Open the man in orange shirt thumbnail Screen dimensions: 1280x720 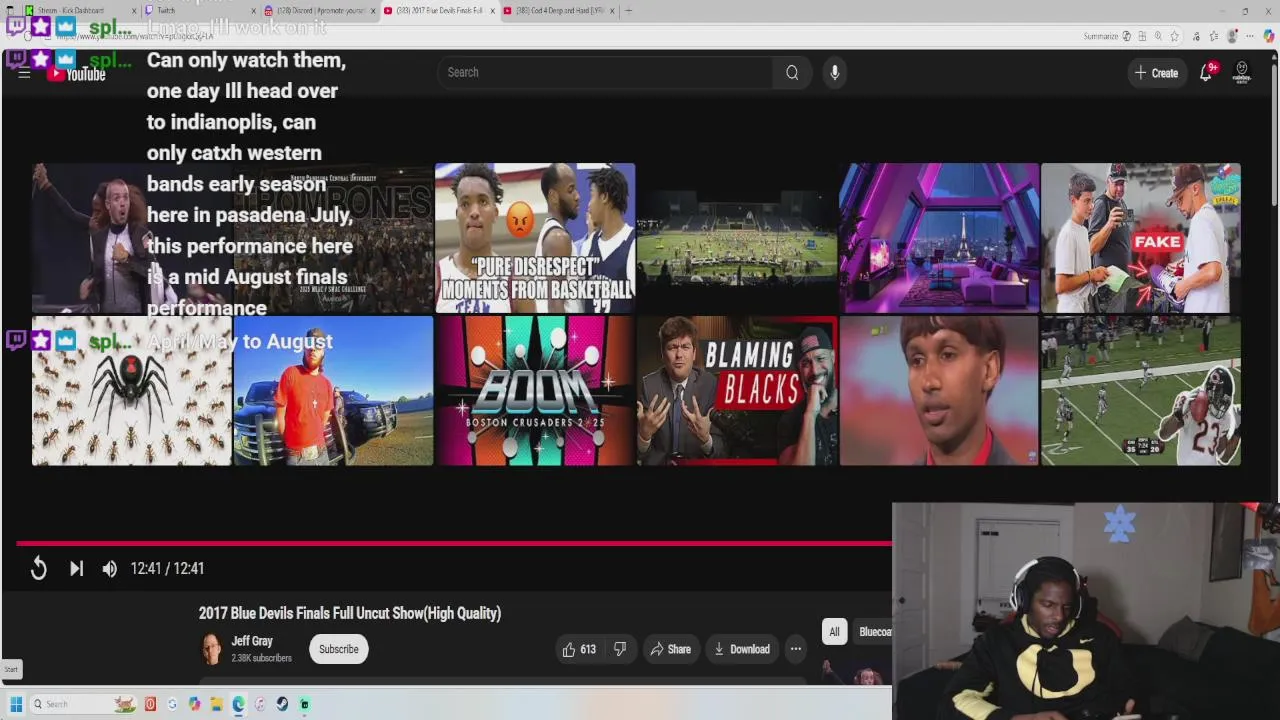point(333,391)
